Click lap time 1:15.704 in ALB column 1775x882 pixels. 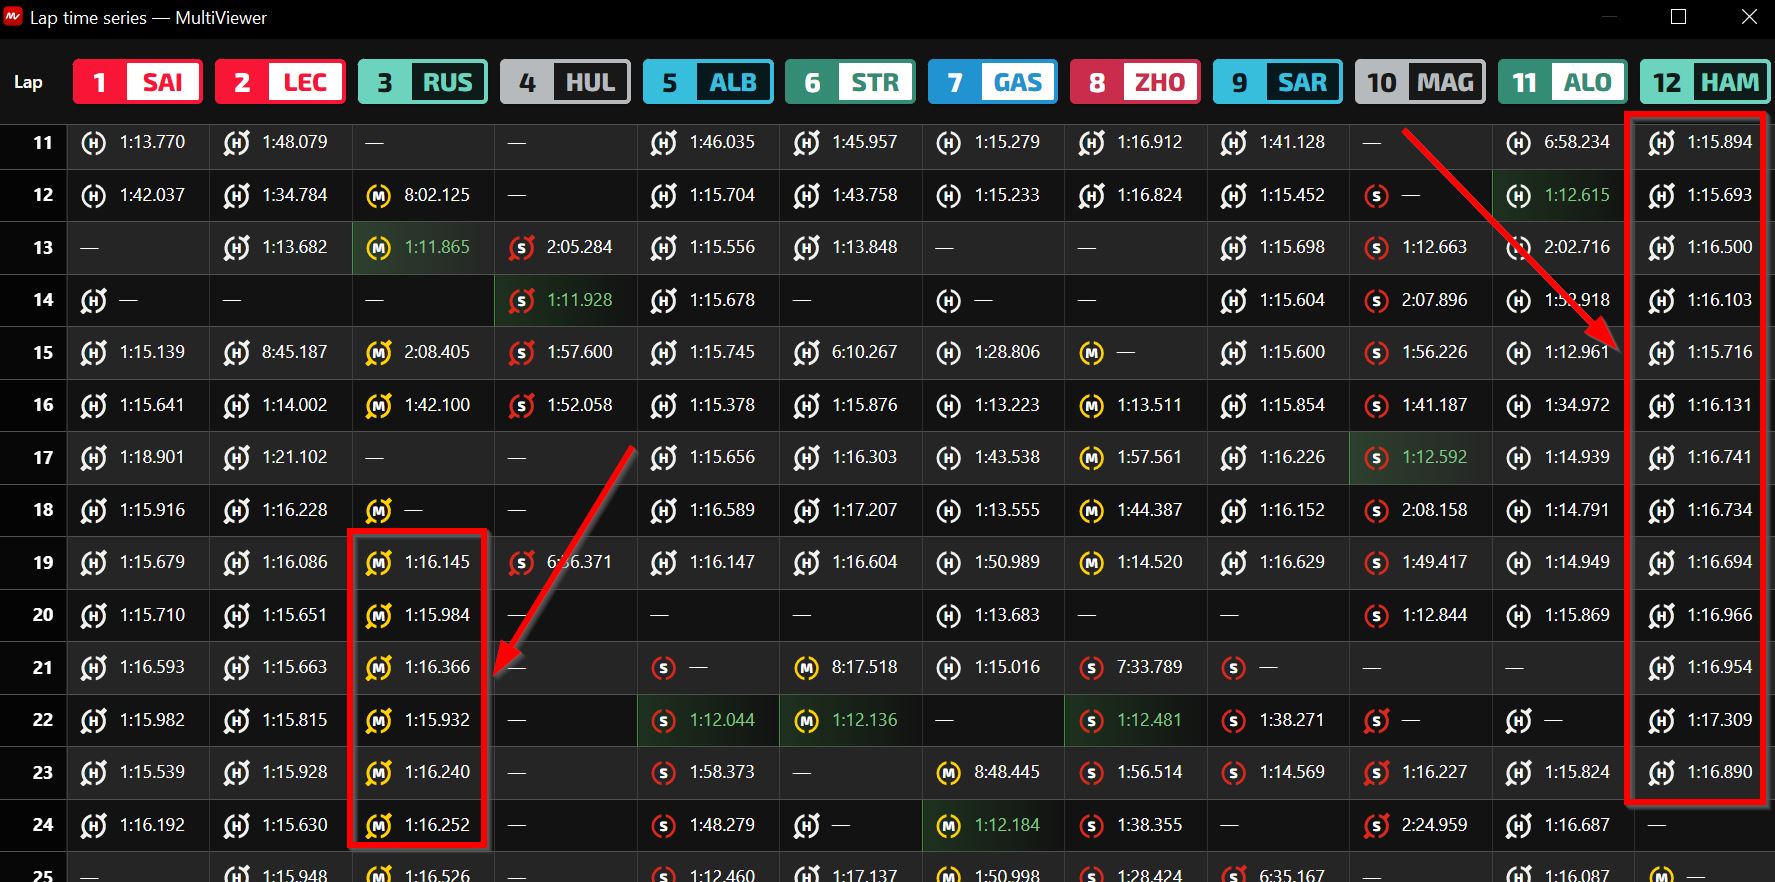coord(722,195)
